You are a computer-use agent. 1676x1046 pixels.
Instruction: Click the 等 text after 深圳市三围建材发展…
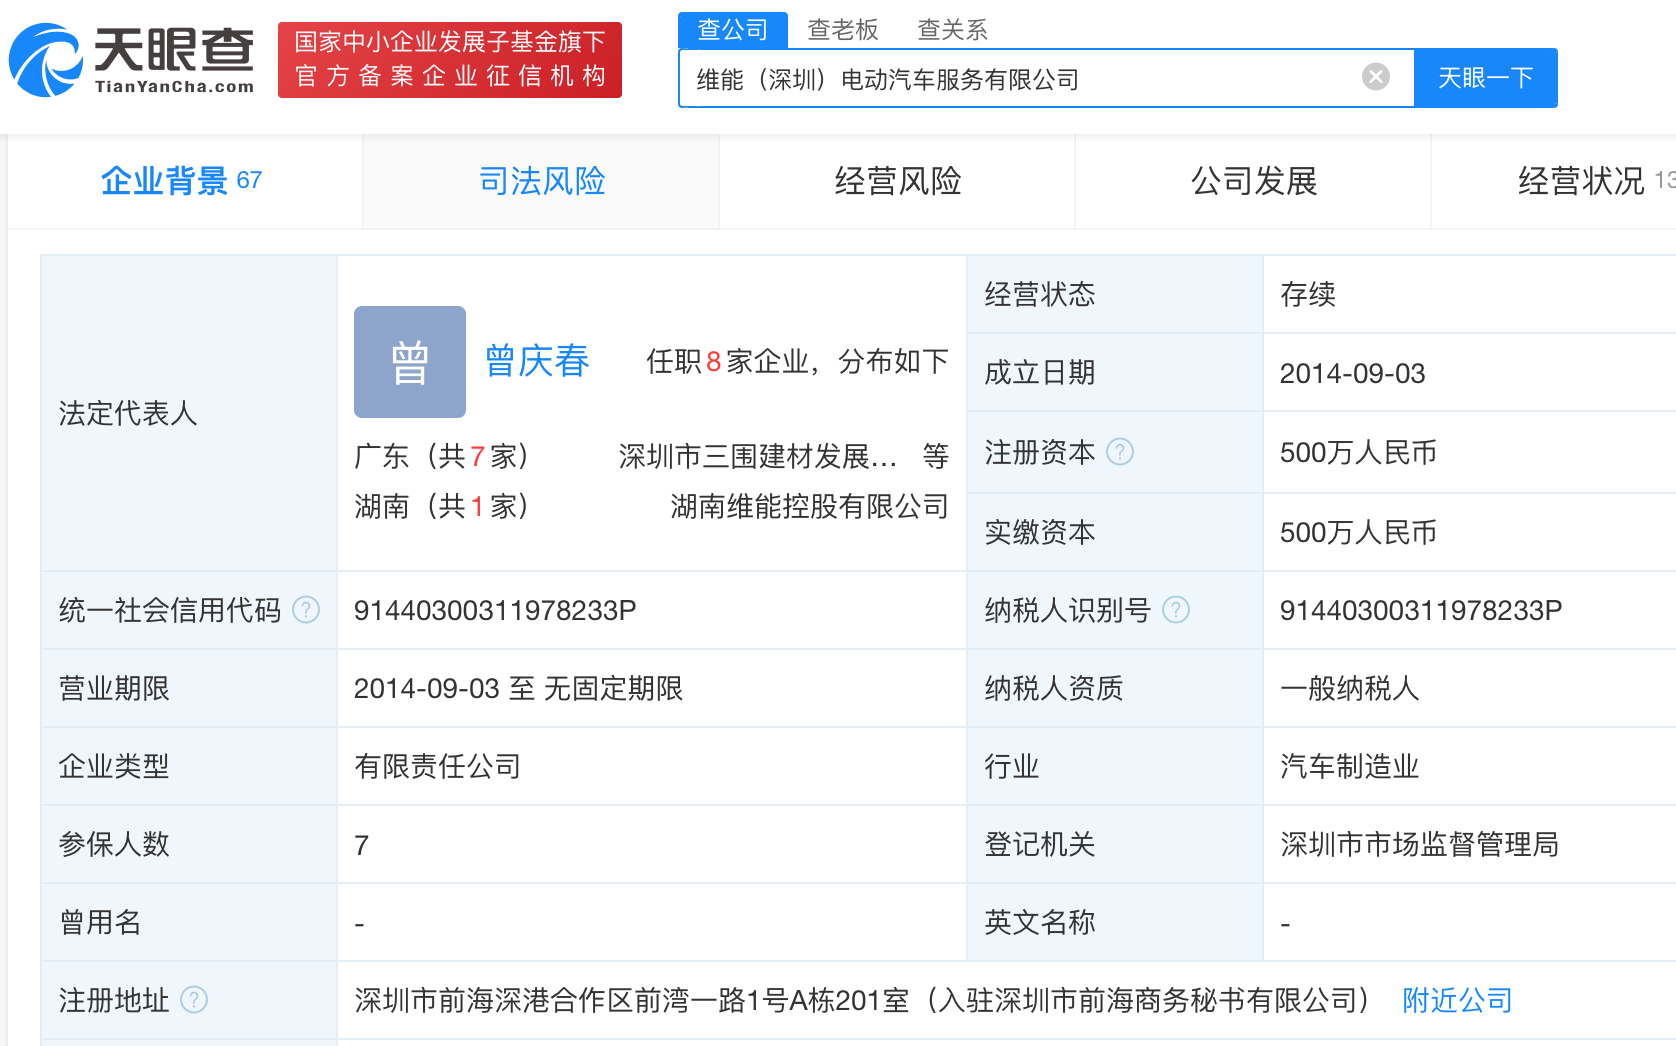coord(936,457)
